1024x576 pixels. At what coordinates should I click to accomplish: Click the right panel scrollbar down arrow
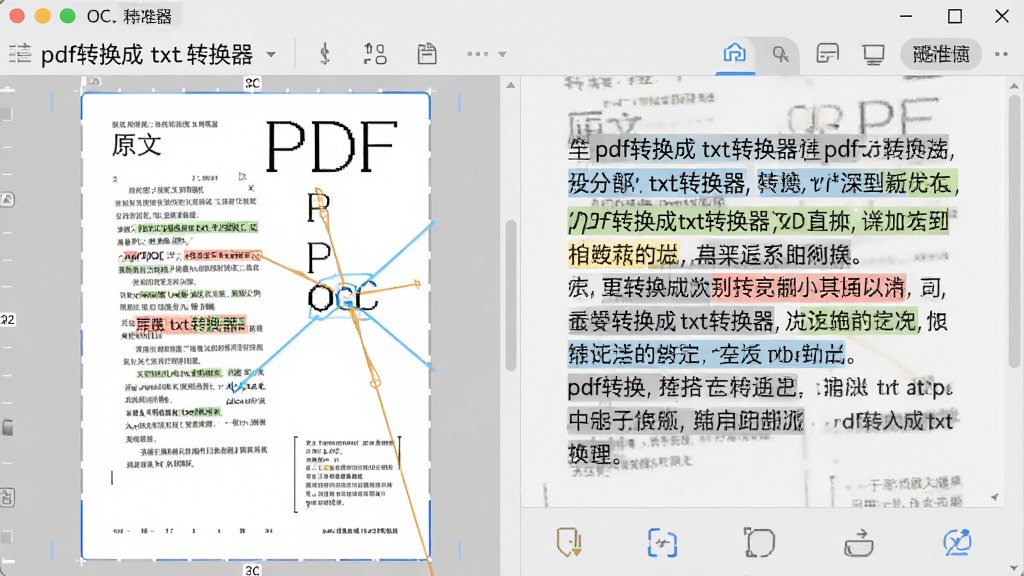coord(1014,568)
